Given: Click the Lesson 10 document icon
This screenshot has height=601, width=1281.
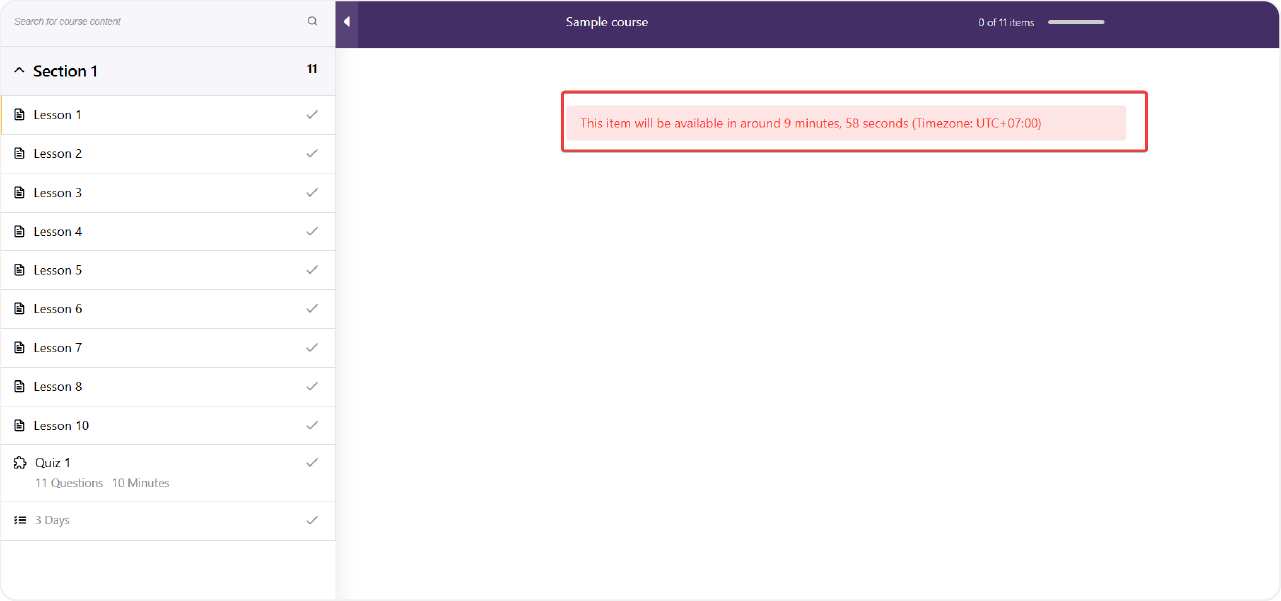Looking at the screenshot, I should pos(19,425).
